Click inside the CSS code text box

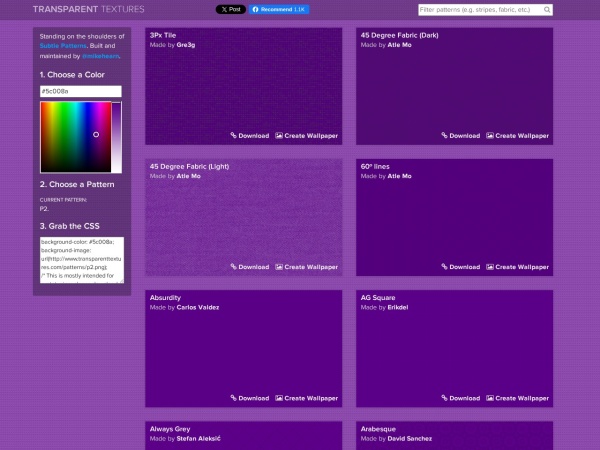(81, 261)
